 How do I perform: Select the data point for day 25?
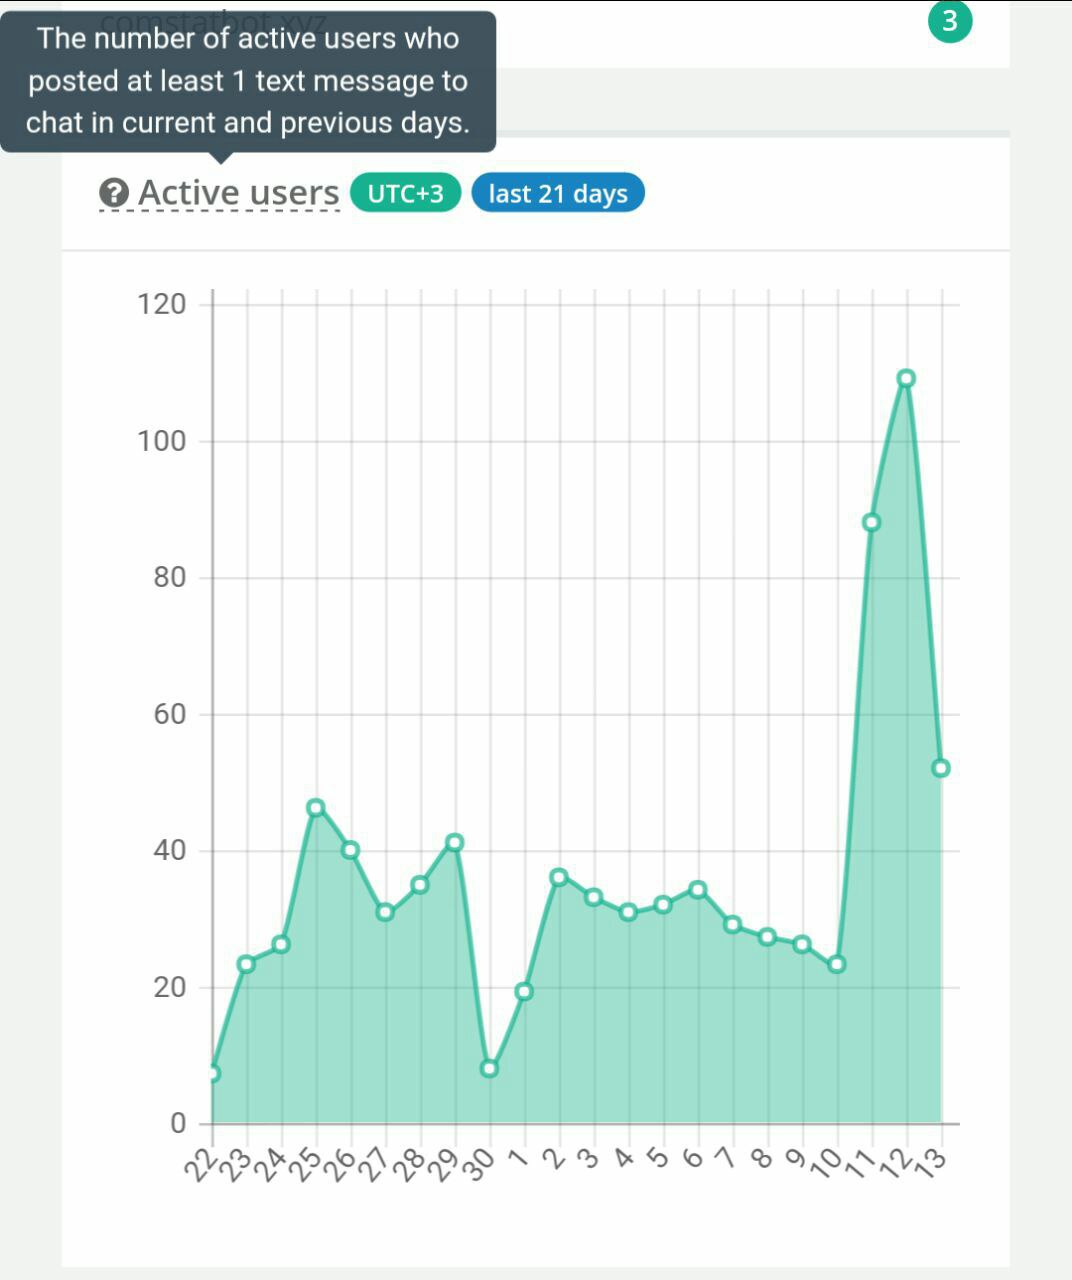316,808
